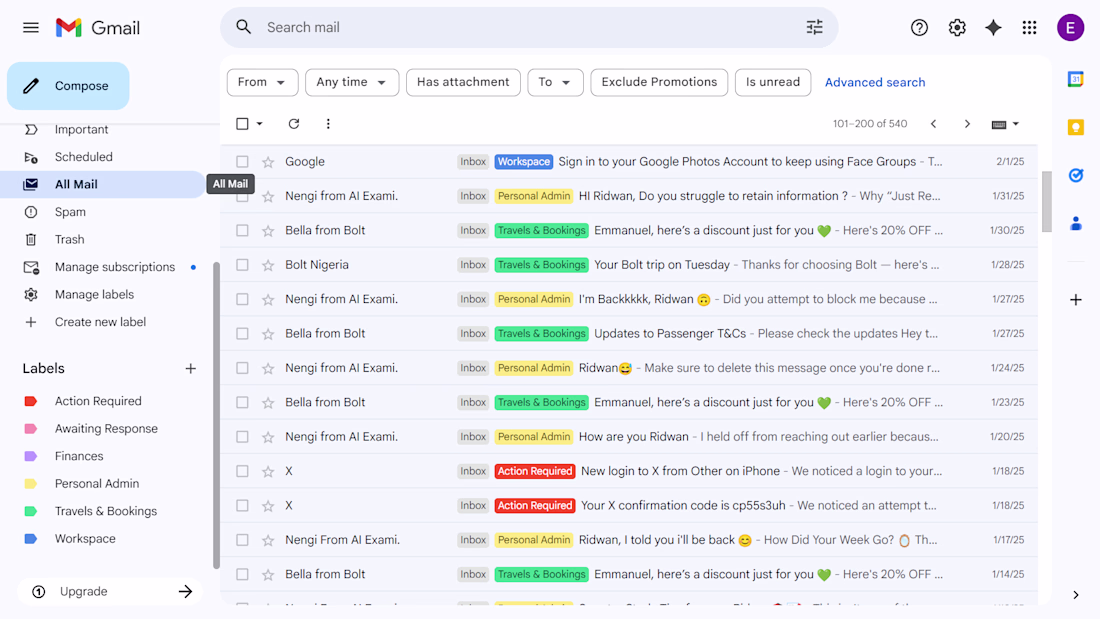The width and height of the screenshot is (1100, 619).
Task: Open Google Tasks side panel icon
Action: click(x=1075, y=175)
